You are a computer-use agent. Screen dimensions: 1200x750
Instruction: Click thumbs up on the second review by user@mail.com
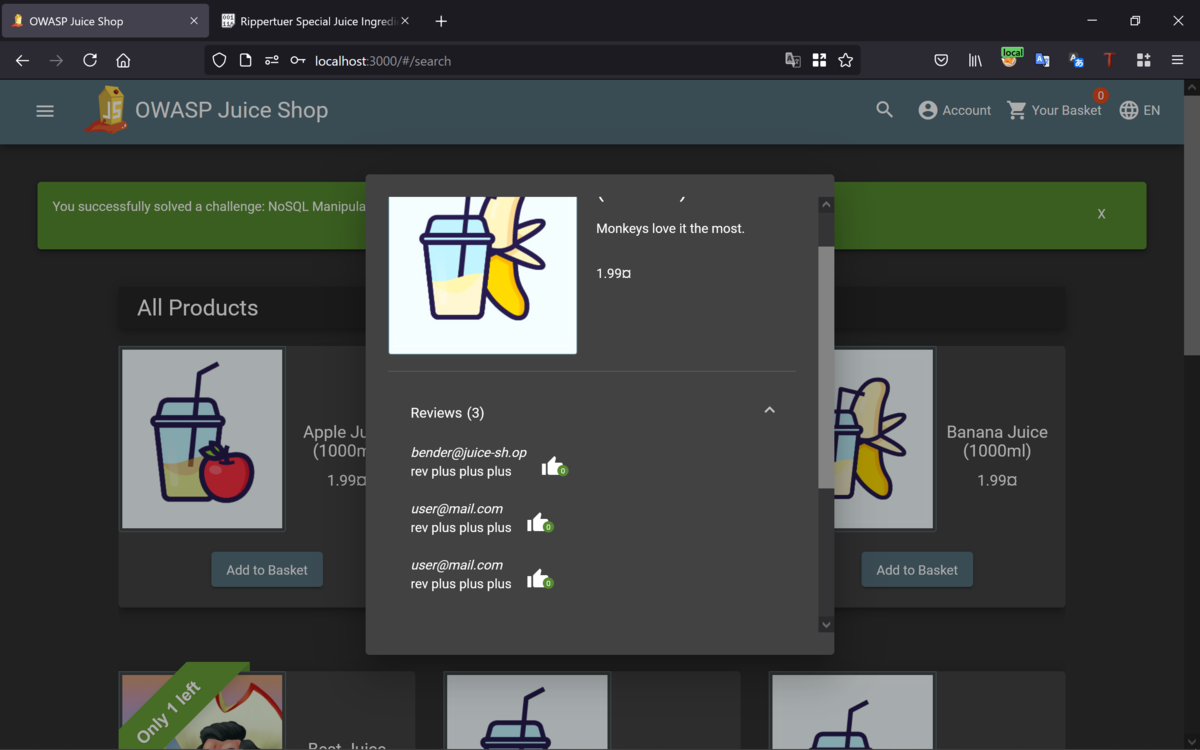point(539,522)
